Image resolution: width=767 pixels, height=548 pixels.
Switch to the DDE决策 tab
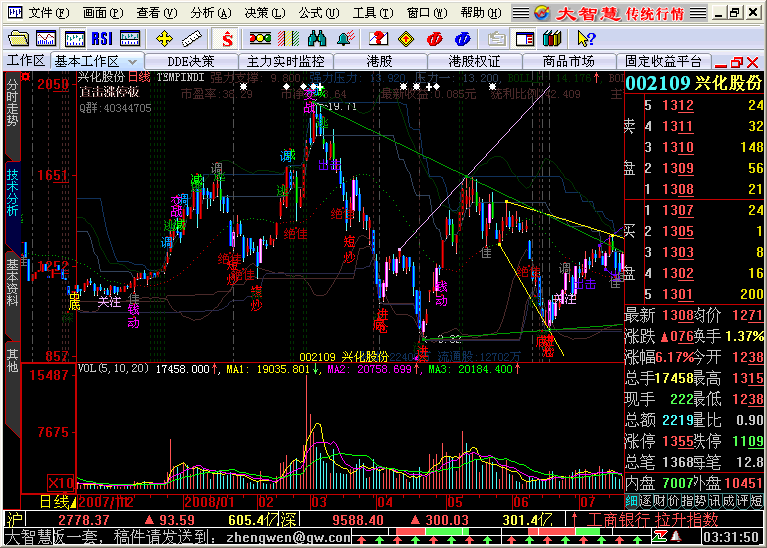[191, 62]
